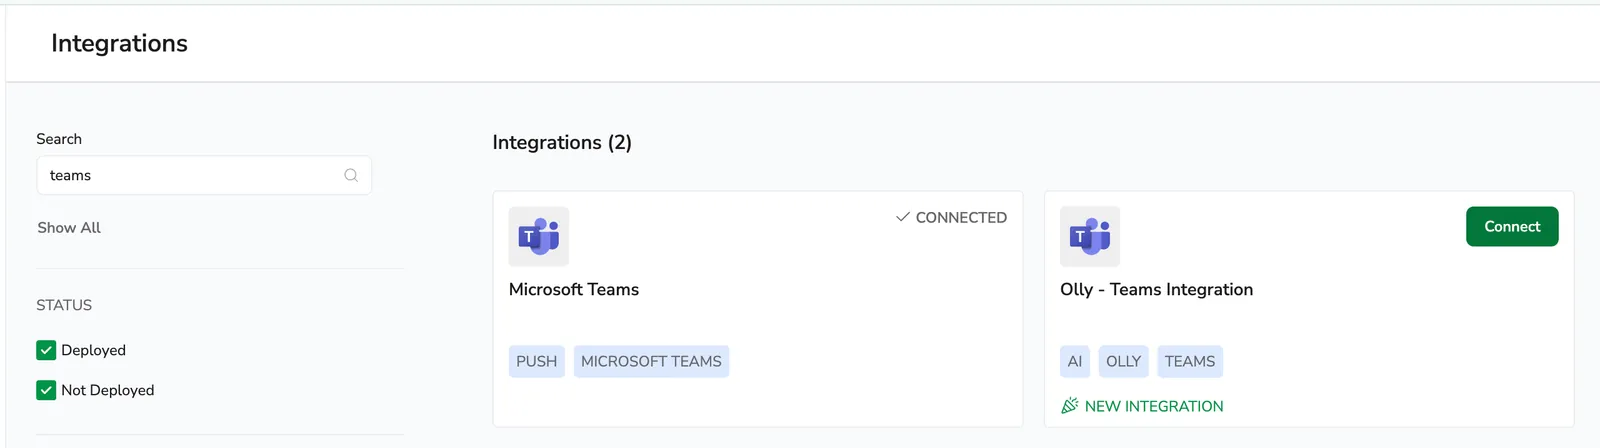The image size is (1600, 448).
Task: Open the Microsoft Teams logo icon
Action: (x=539, y=237)
